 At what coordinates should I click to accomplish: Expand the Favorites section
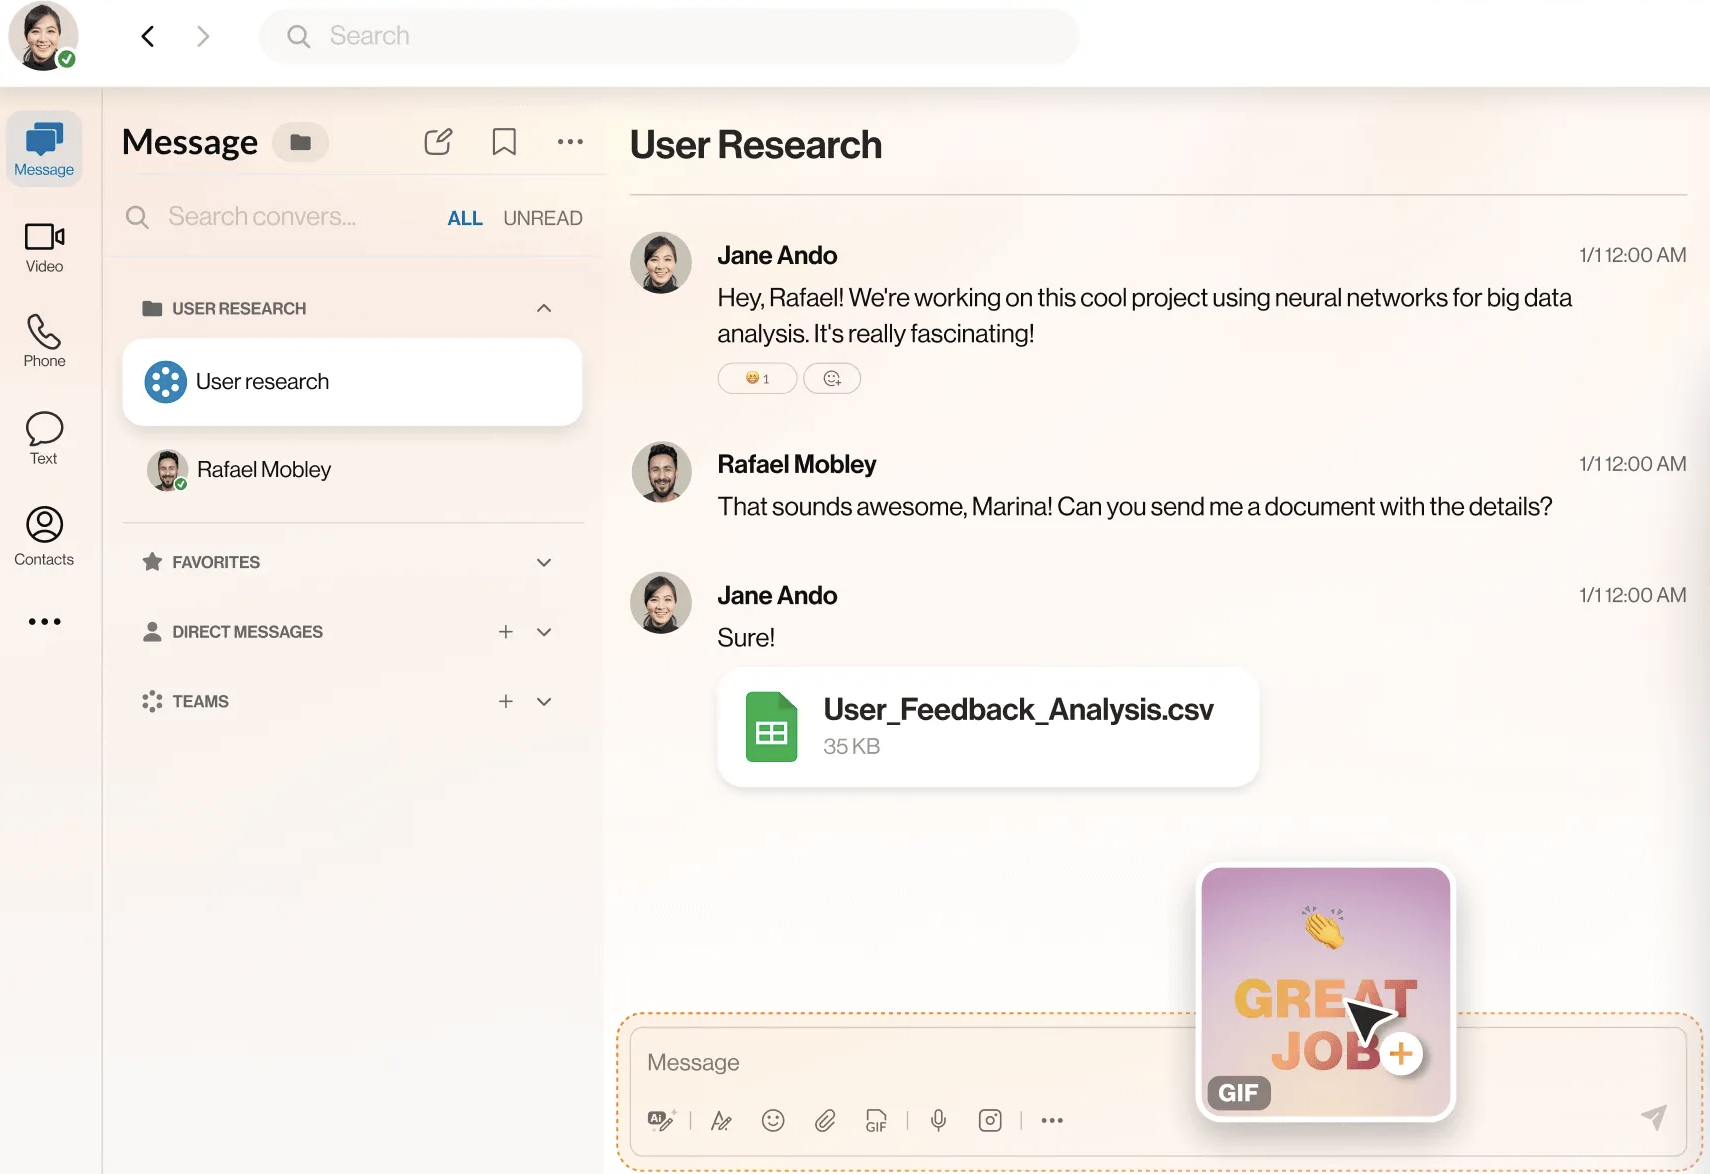pyautogui.click(x=544, y=562)
